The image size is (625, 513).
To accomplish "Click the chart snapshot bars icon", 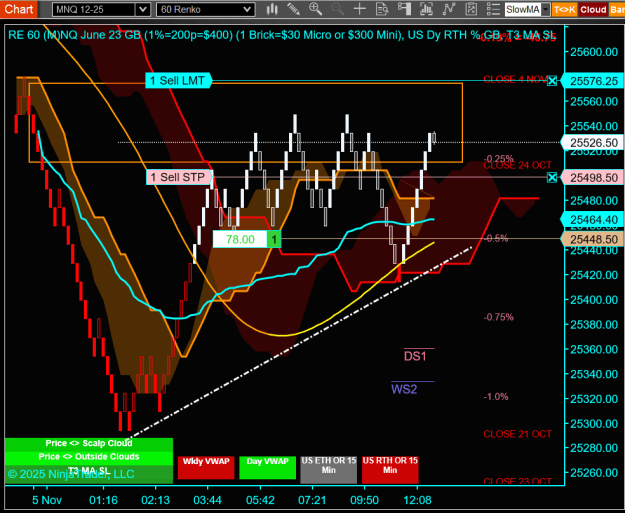I will [426, 9].
